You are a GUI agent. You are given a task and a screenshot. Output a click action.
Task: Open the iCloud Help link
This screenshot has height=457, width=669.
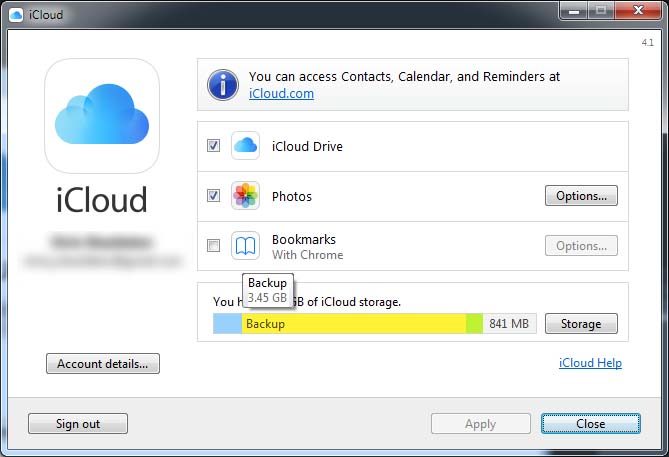click(x=590, y=363)
